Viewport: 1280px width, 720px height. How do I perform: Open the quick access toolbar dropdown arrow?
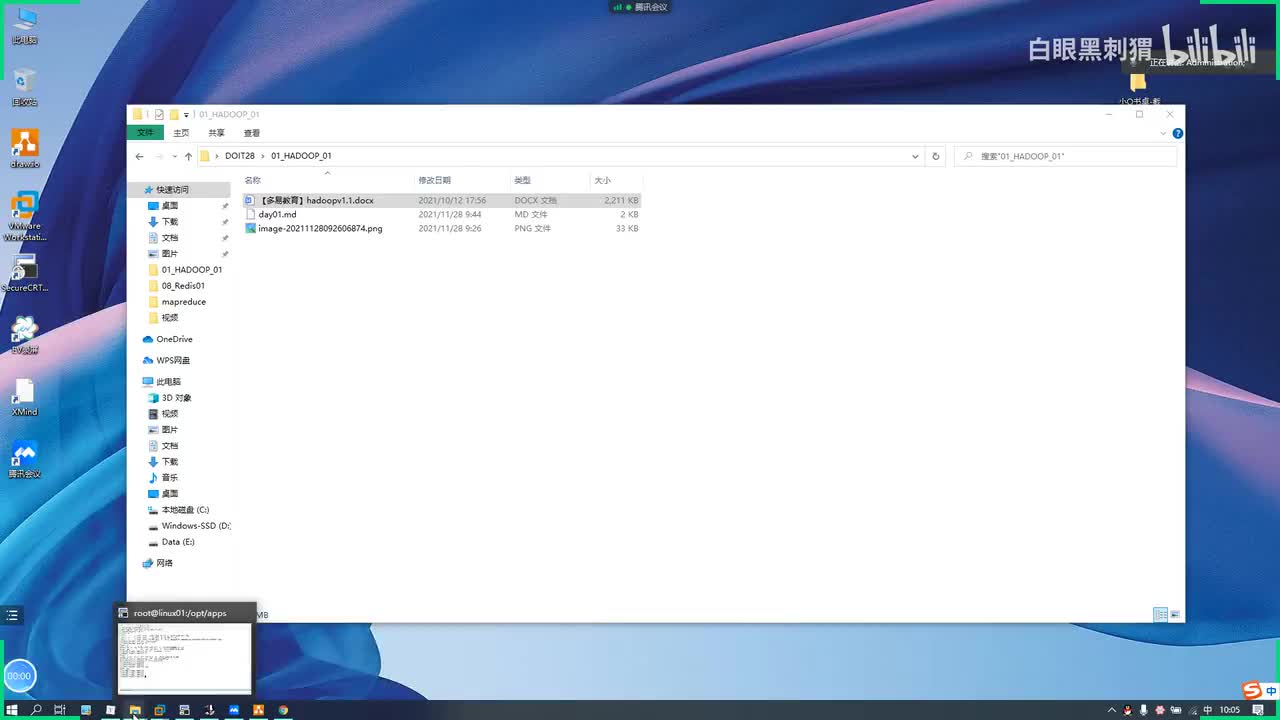point(186,115)
